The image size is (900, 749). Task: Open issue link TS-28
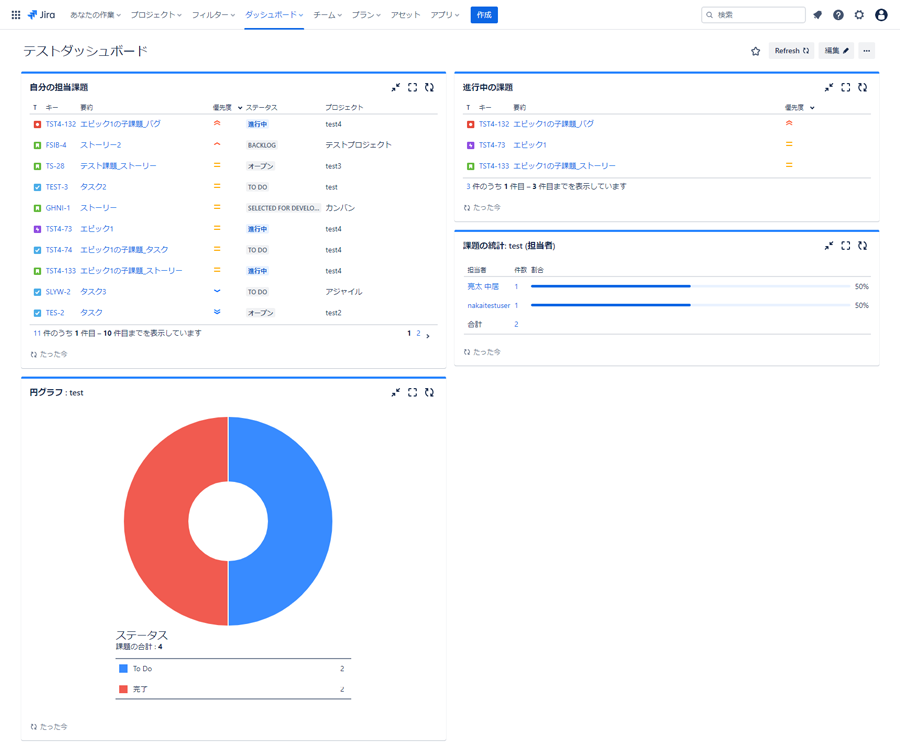click(55, 166)
